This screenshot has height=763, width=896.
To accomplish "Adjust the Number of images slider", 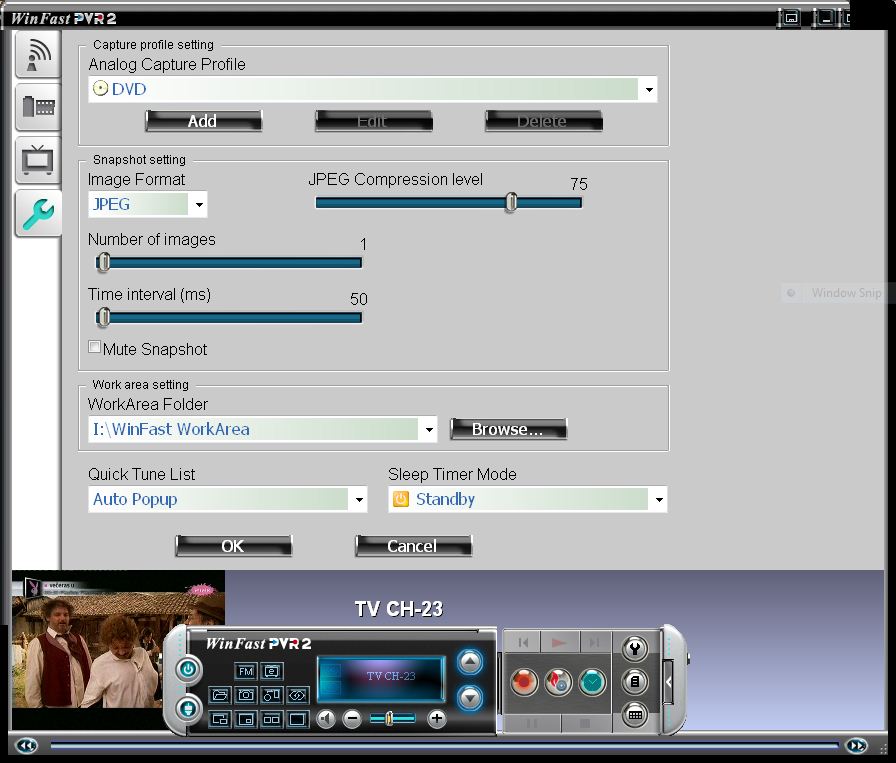I will click(103, 262).
